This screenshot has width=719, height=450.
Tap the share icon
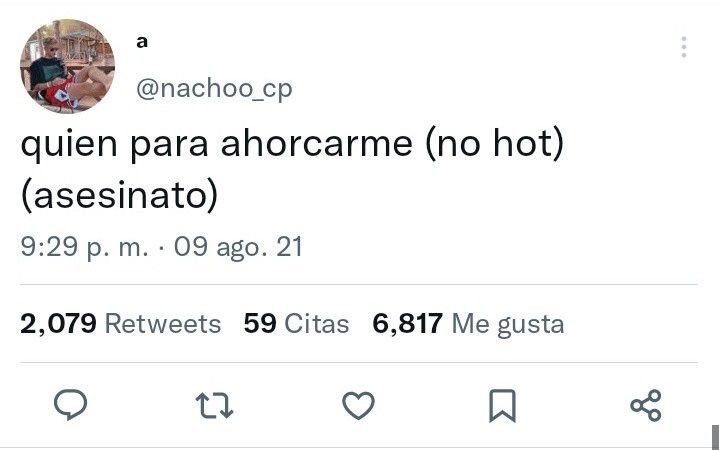click(646, 406)
